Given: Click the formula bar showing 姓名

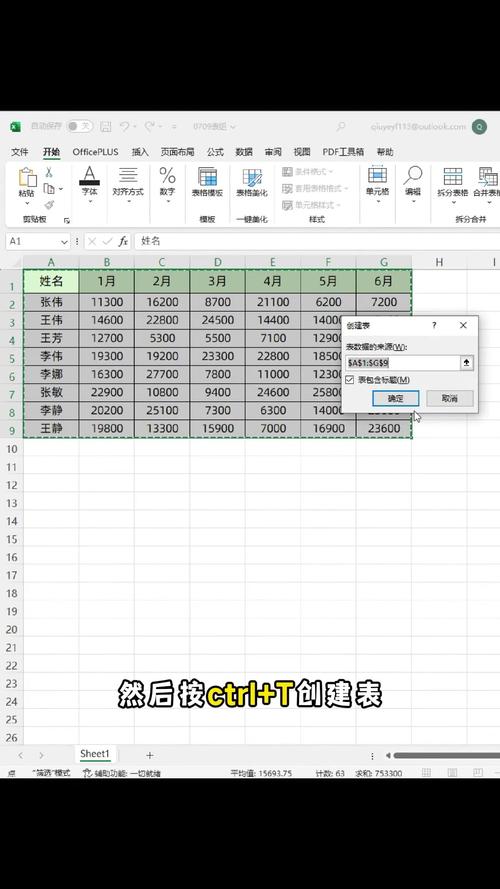Looking at the screenshot, I should pyautogui.click(x=317, y=242).
